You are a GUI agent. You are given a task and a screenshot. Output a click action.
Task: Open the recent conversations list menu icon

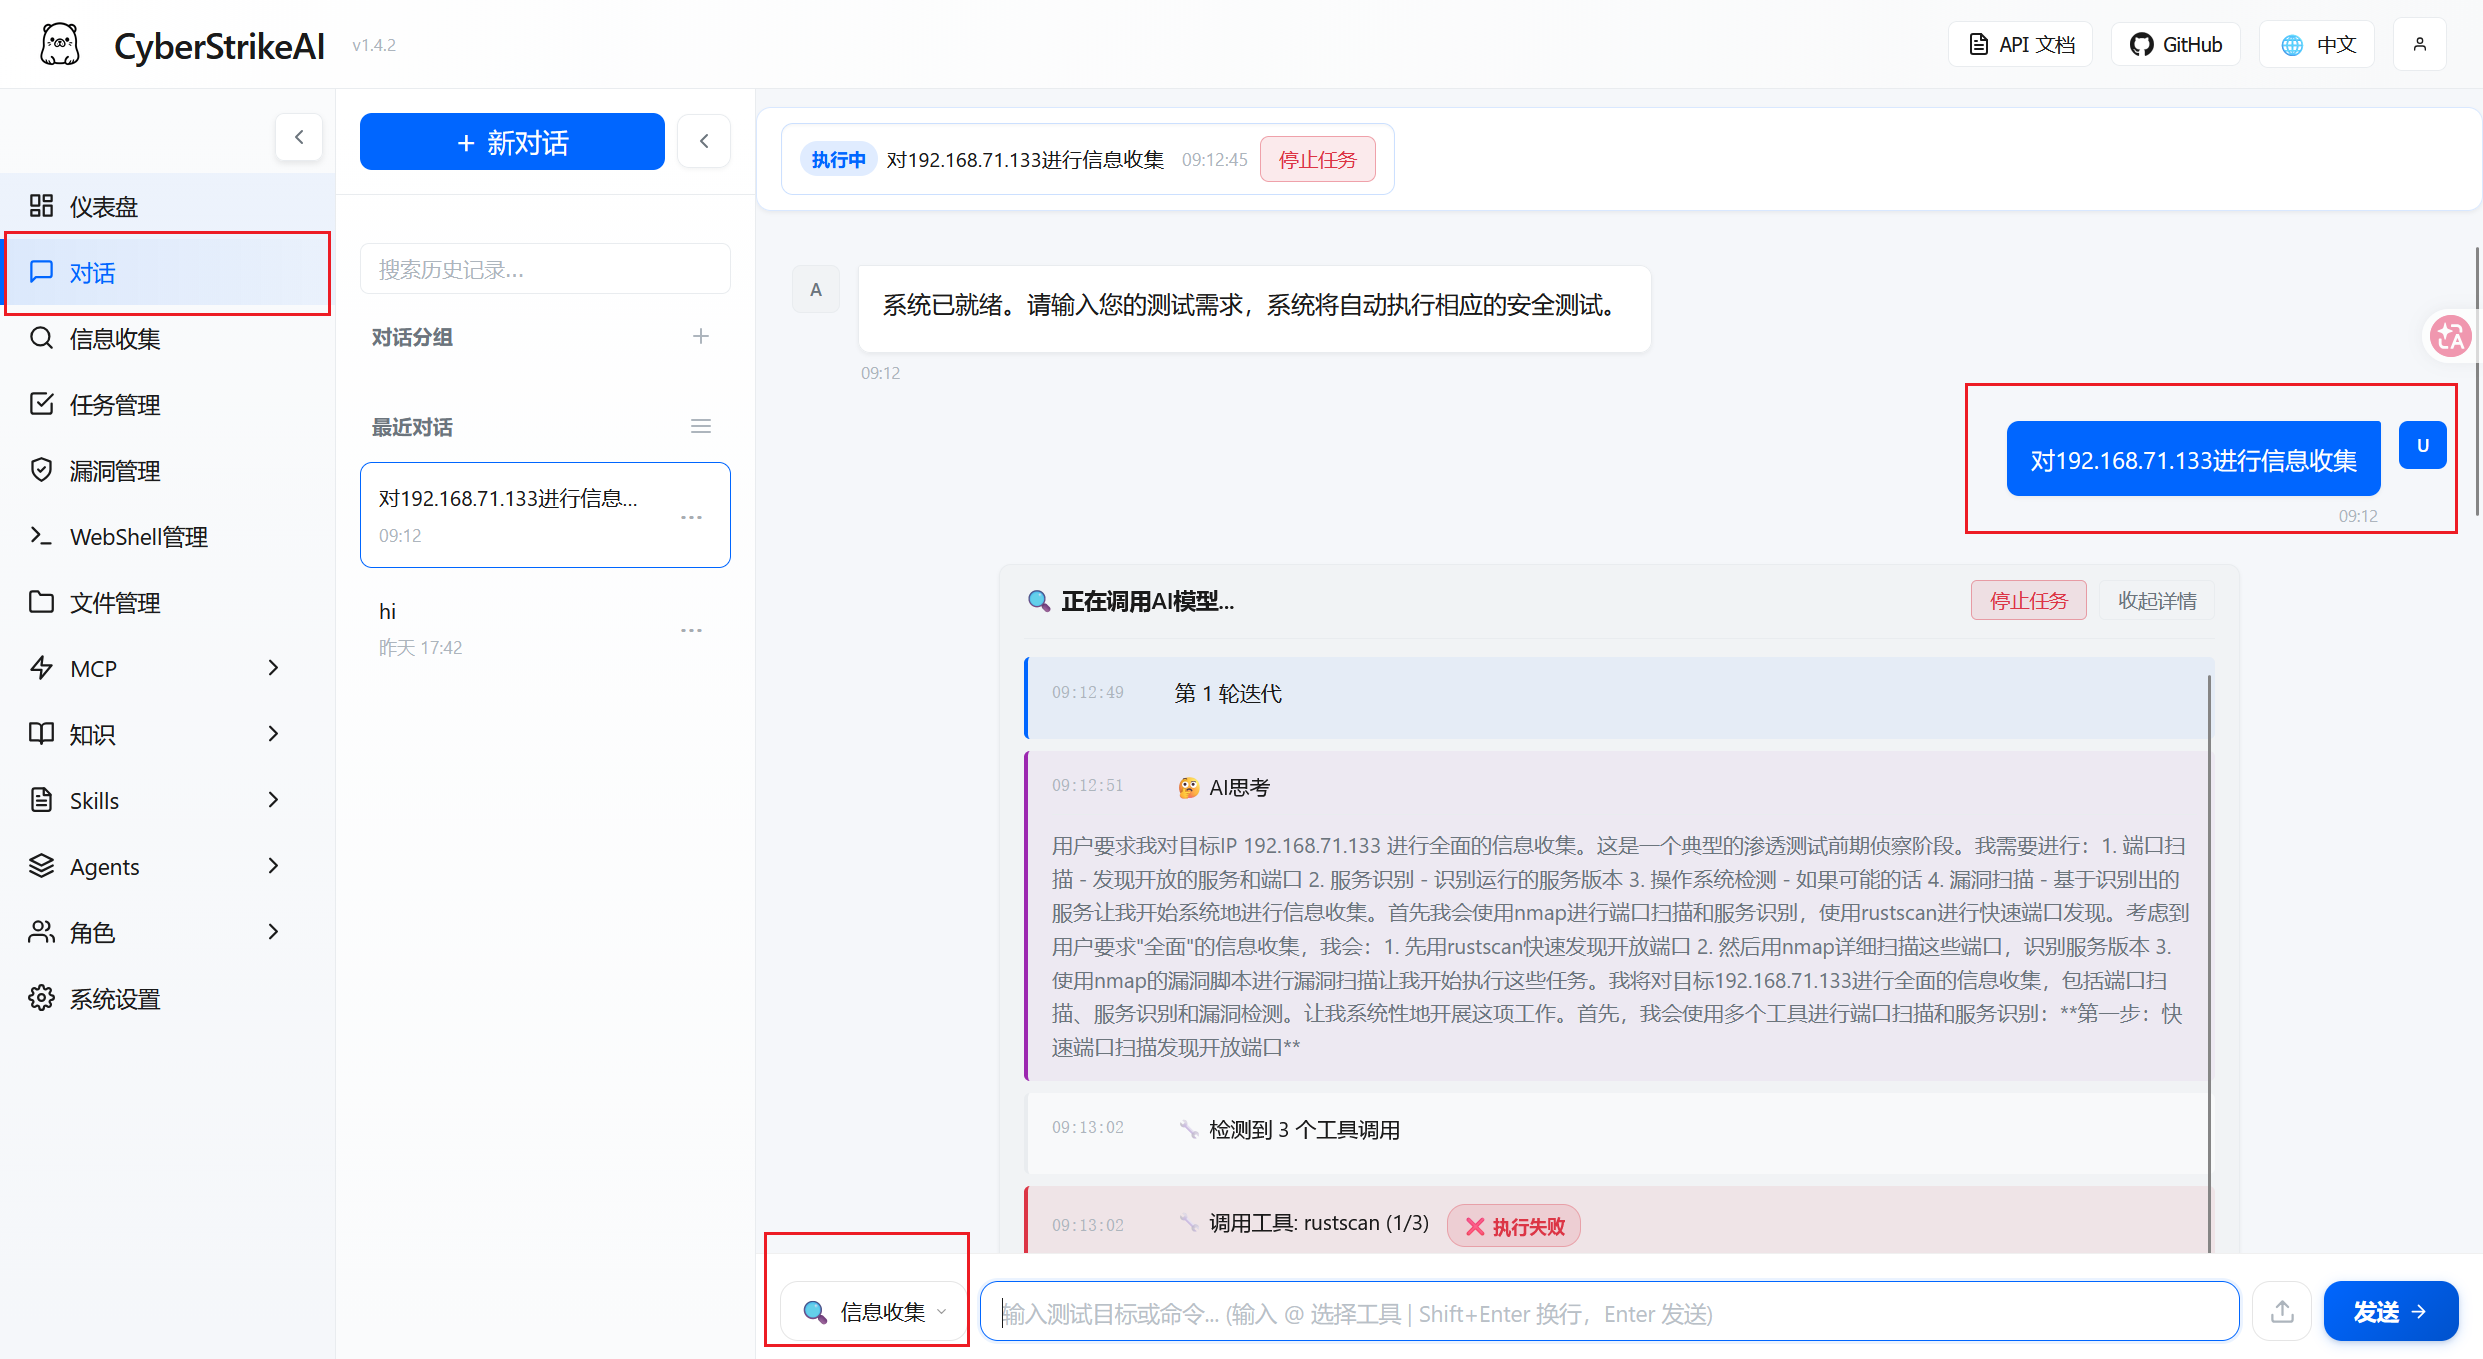(x=700, y=427)
